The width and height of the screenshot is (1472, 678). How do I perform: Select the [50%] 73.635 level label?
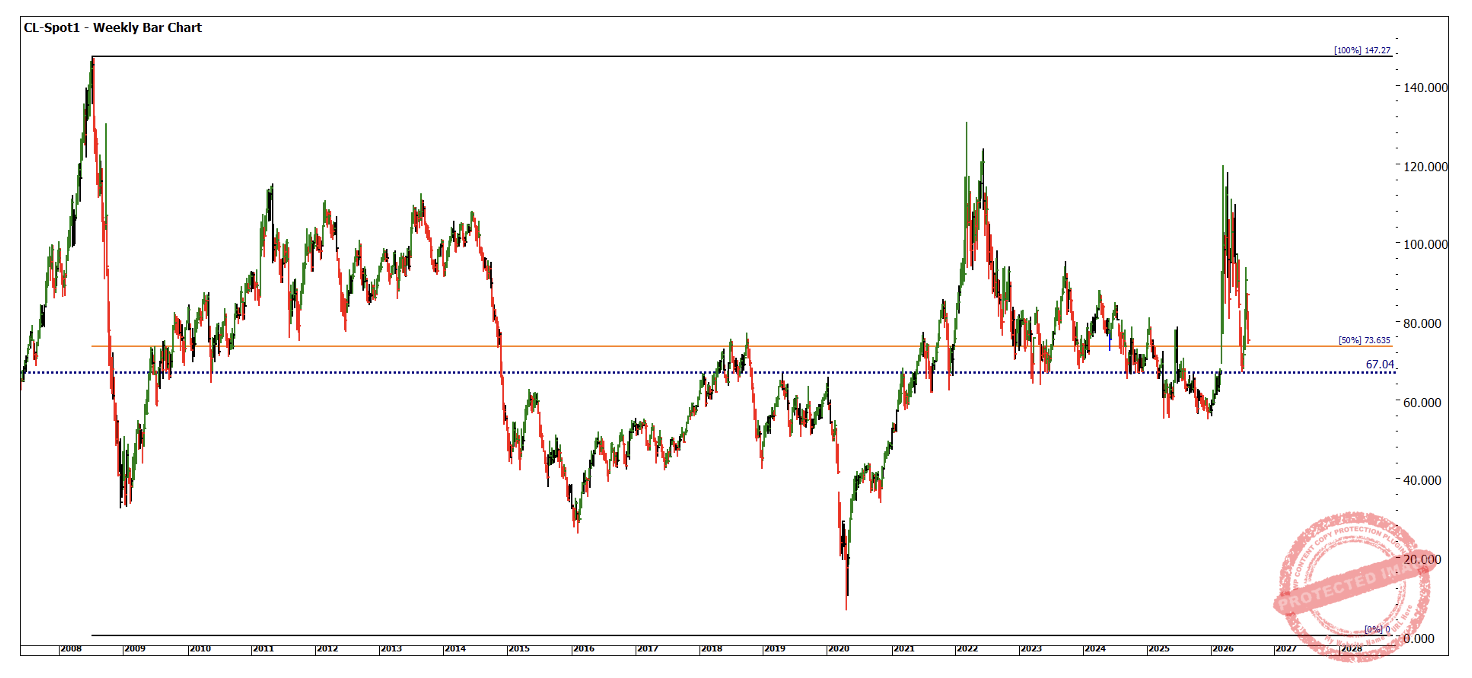pos(1365,340)
